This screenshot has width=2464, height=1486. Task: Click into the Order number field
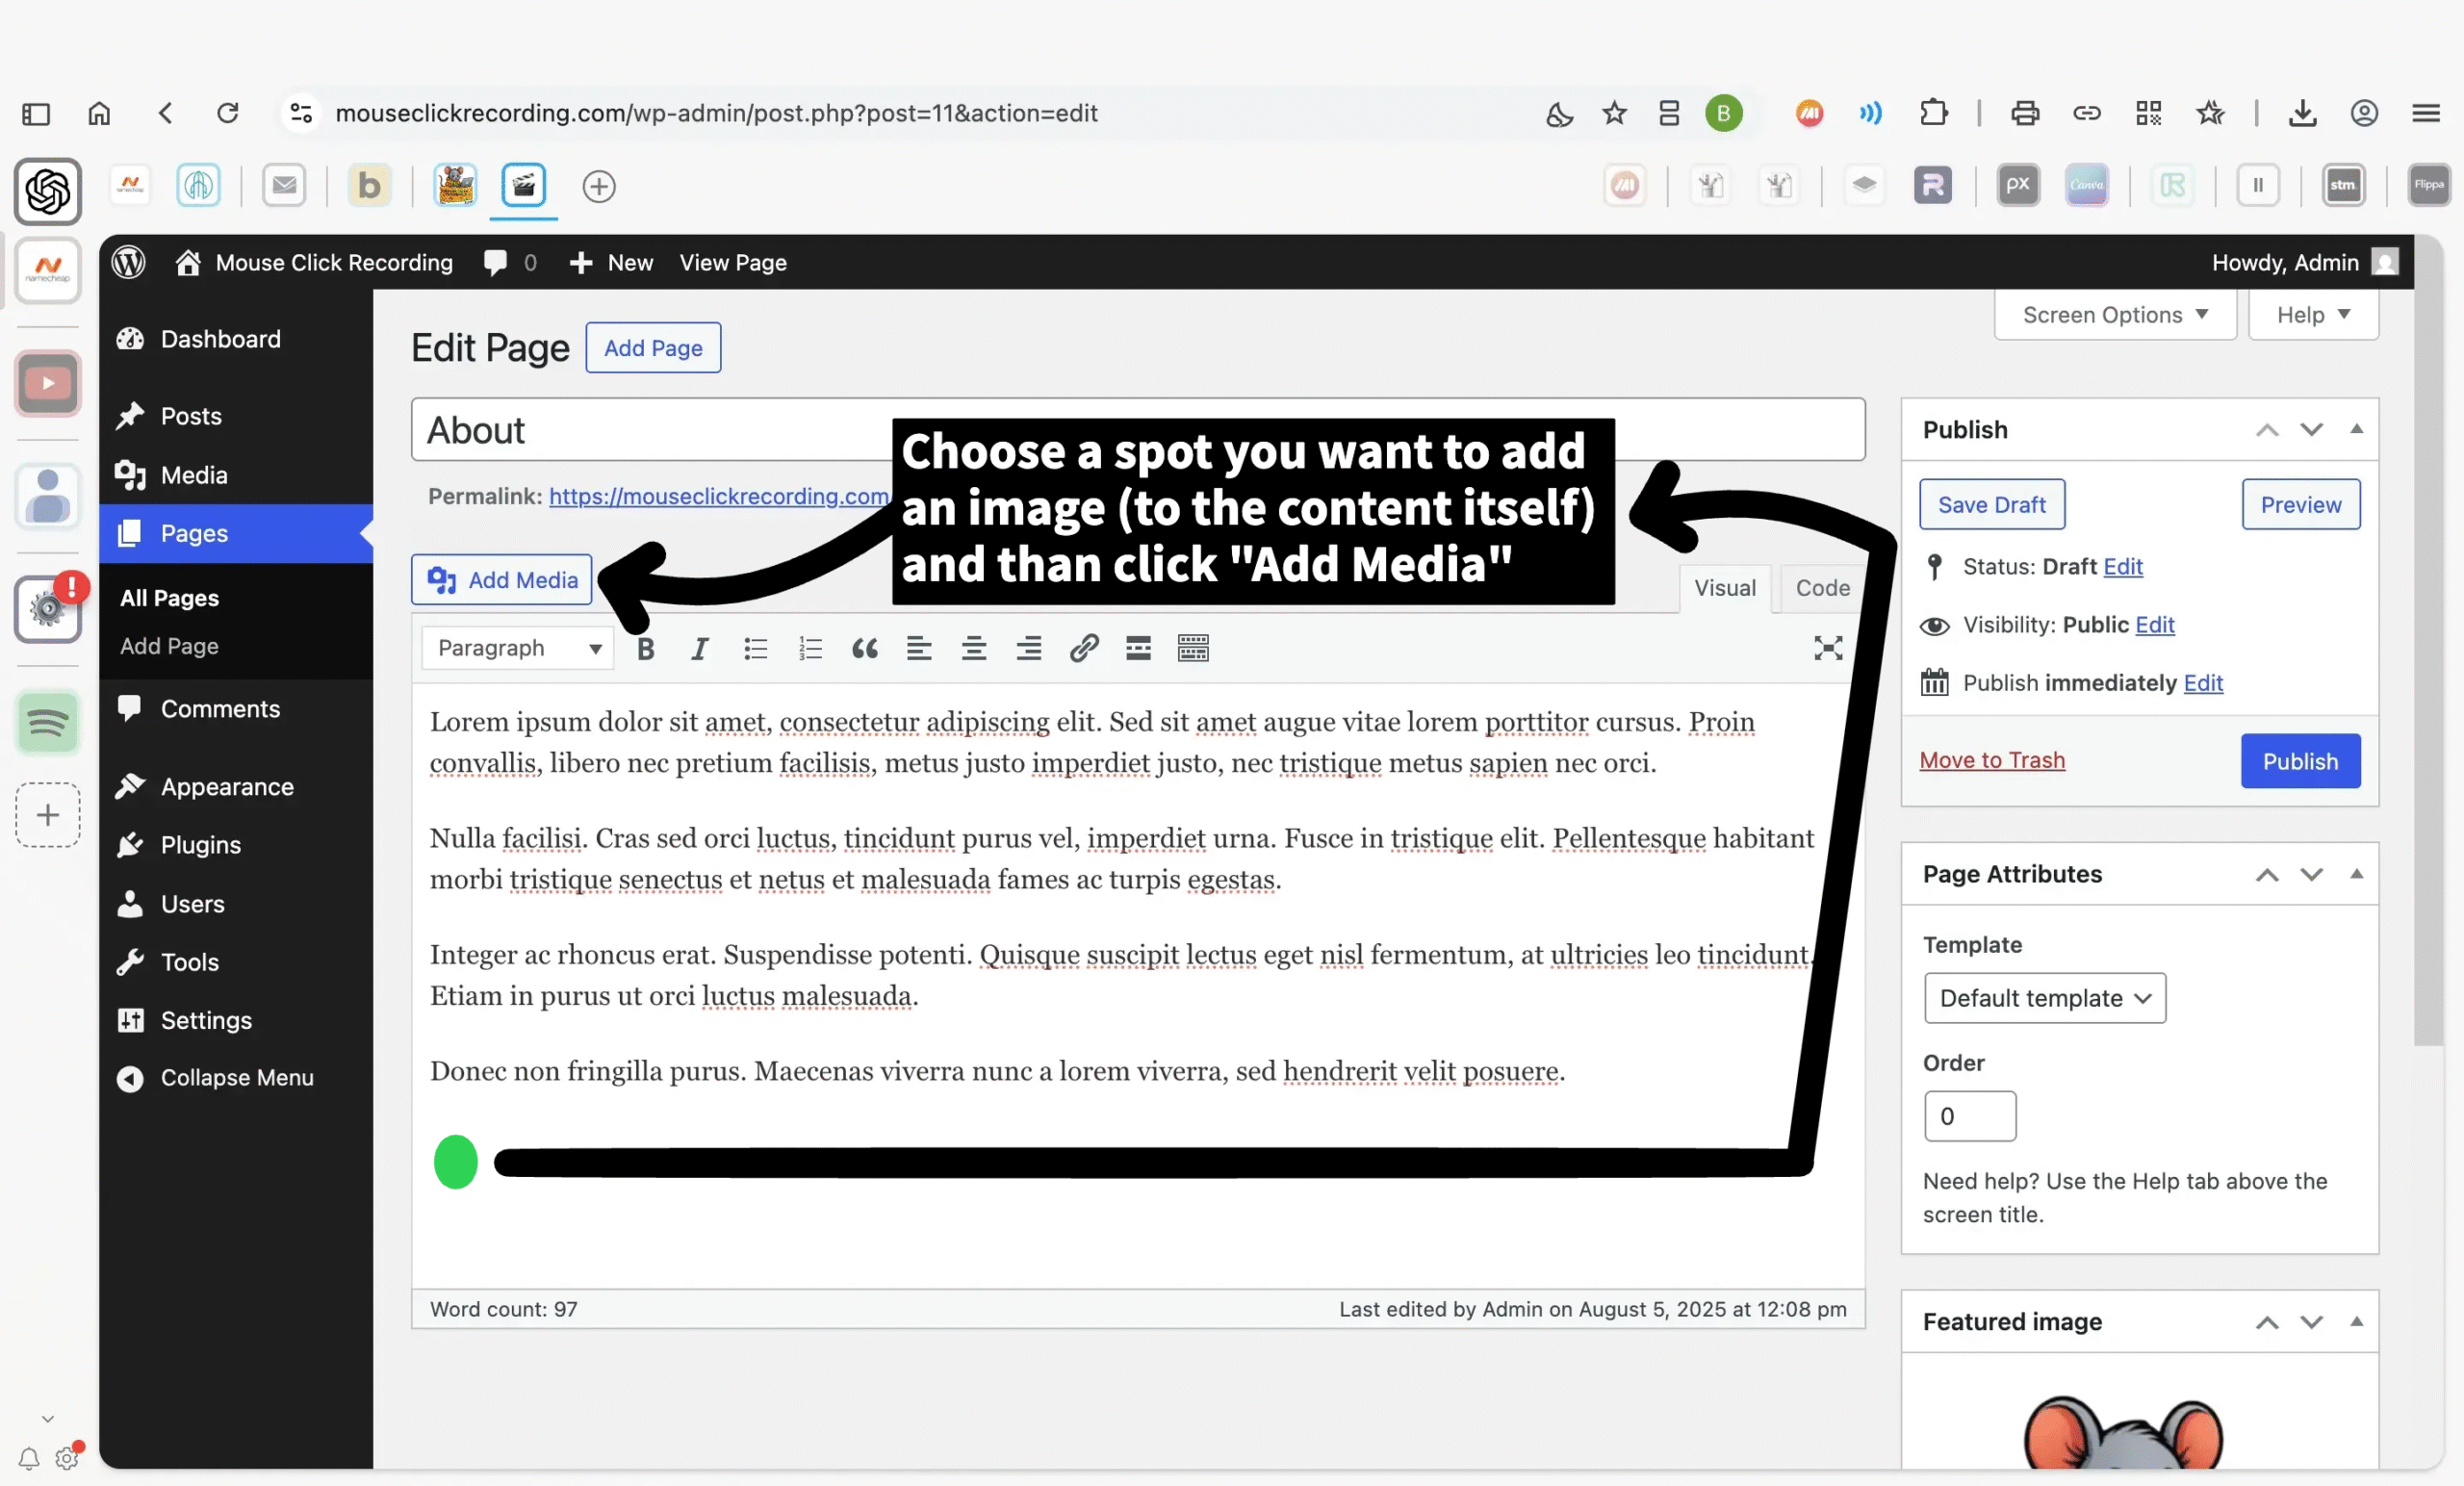(x=1969, y=1116)
